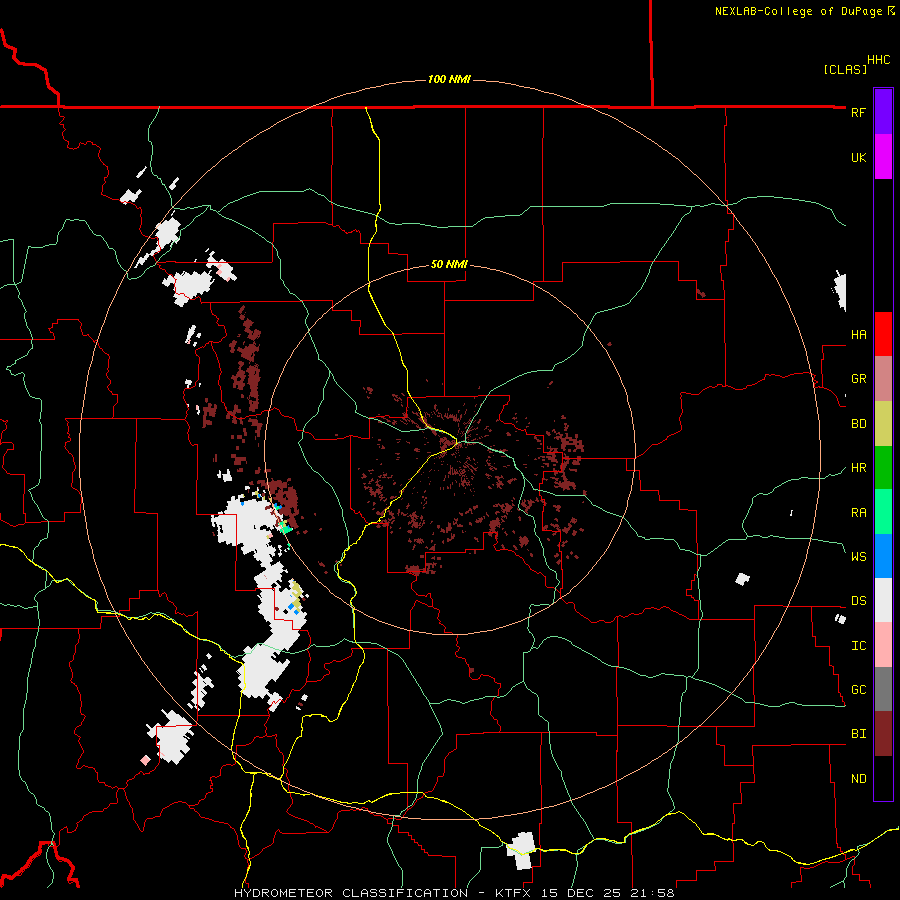Click the HYDROMETEOR CLASSIFICATION title text
The width and height of the screenshot is (900, 900).
coord(351,893)
